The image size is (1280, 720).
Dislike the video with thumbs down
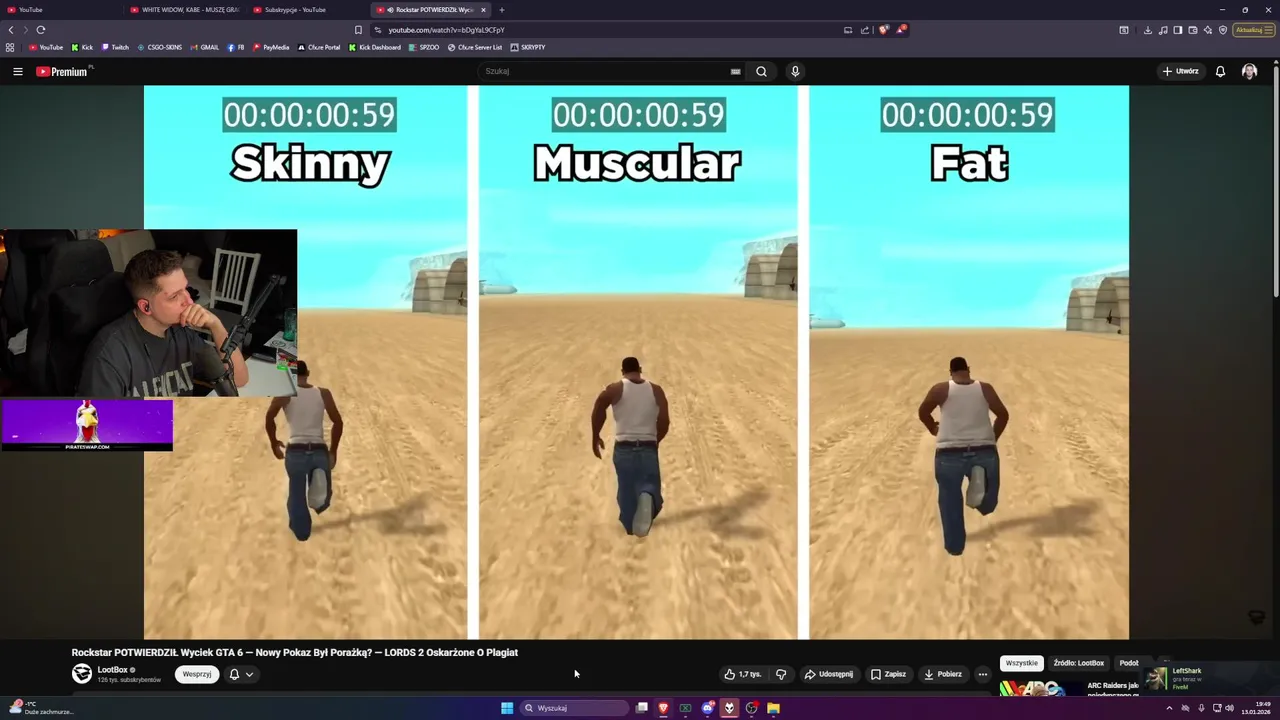pos(781,674)
